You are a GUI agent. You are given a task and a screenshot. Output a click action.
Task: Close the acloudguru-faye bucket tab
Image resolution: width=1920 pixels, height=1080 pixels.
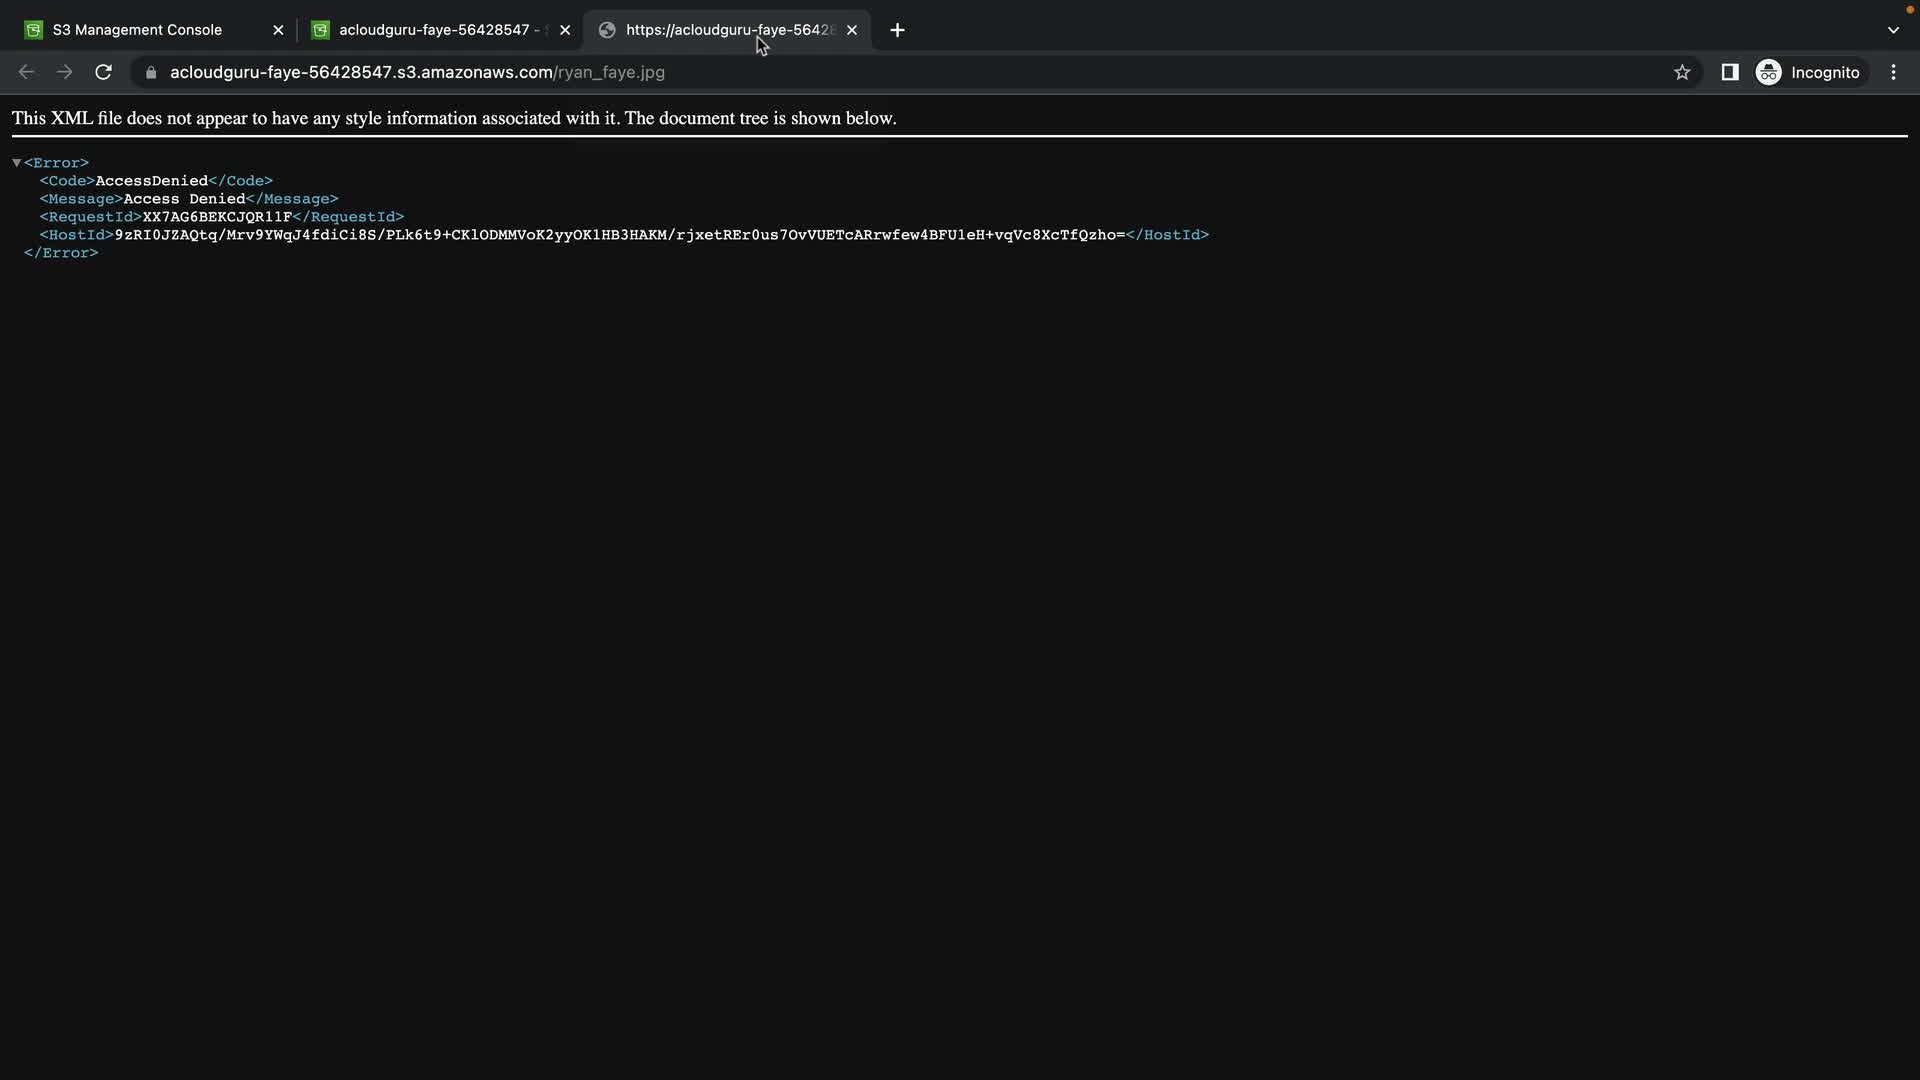pos(565,30)
